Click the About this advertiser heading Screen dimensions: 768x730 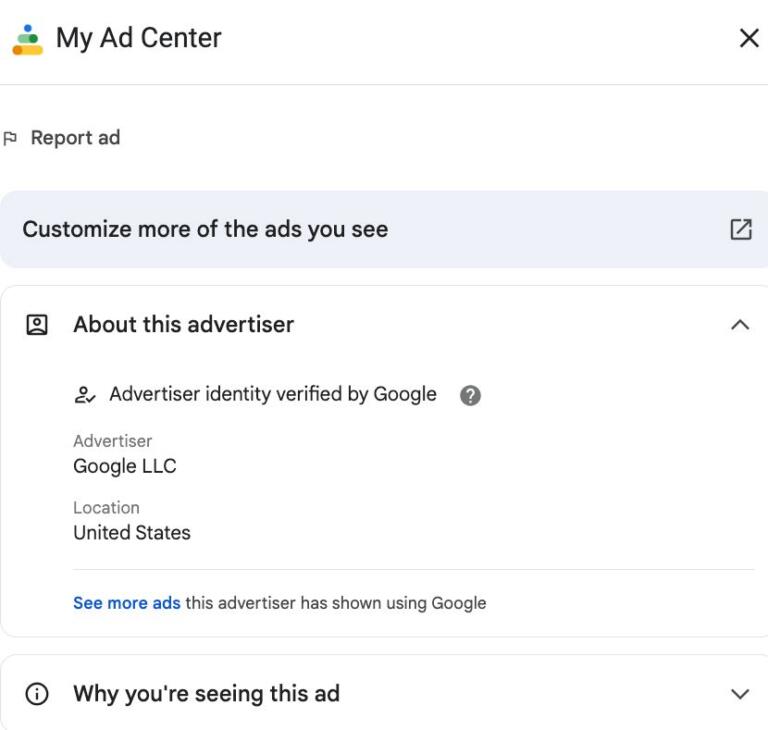coord(184,324)
